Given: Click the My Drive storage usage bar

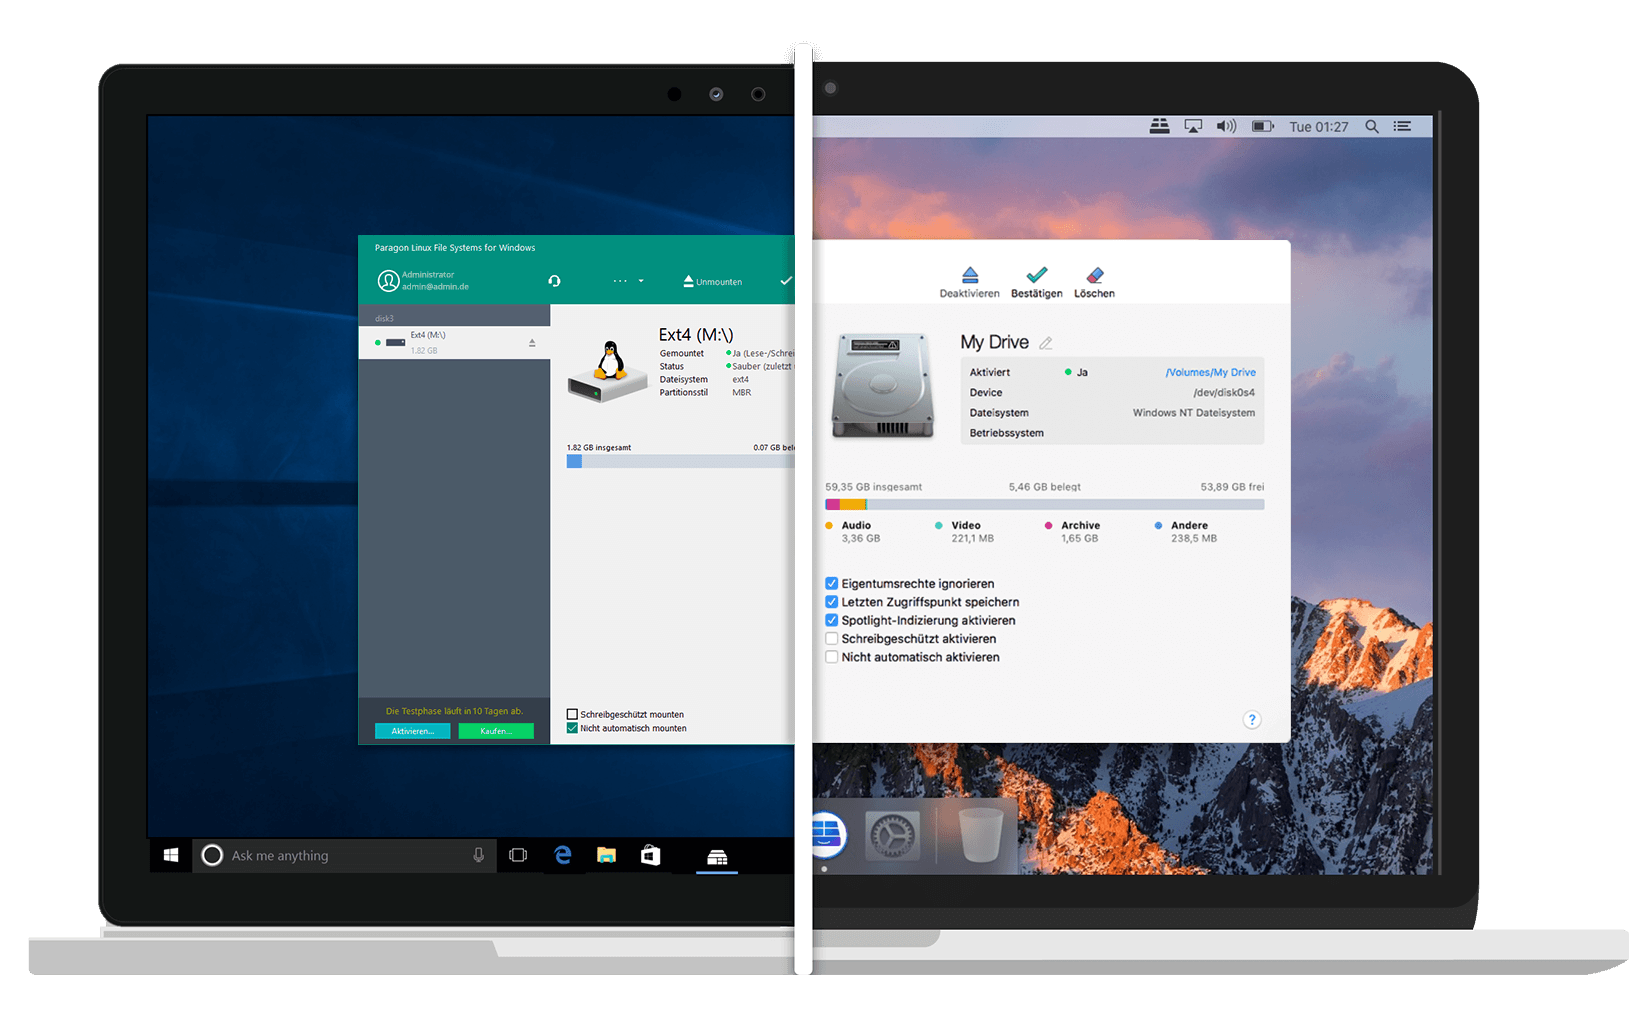Looking at the screenshot, I should click(x=1045, y=505).
